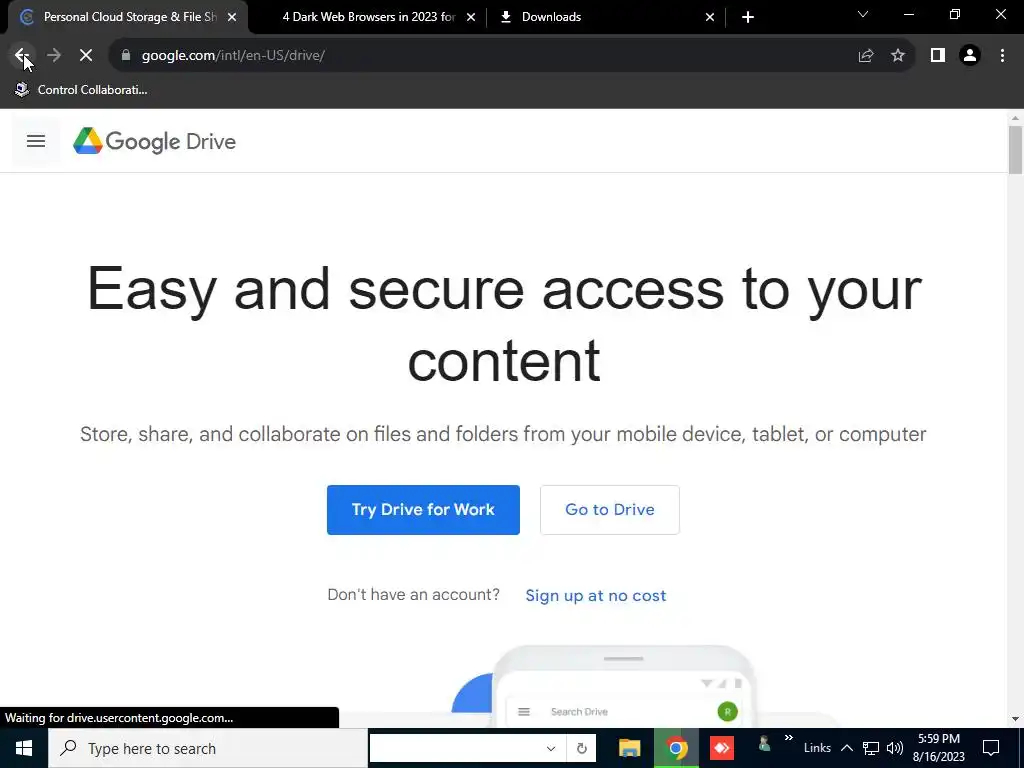Click the browser forward arrow
This screenshot has width=1024, height=768.
click(x=54, y=56)
